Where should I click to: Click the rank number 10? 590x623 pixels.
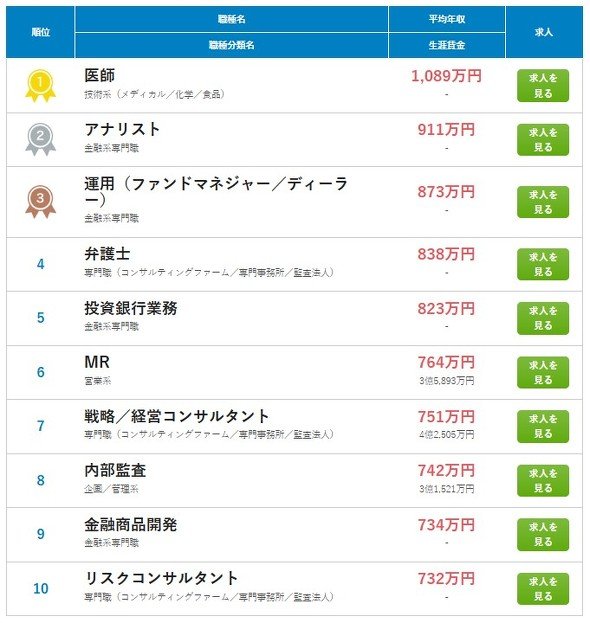click(41, 588)
